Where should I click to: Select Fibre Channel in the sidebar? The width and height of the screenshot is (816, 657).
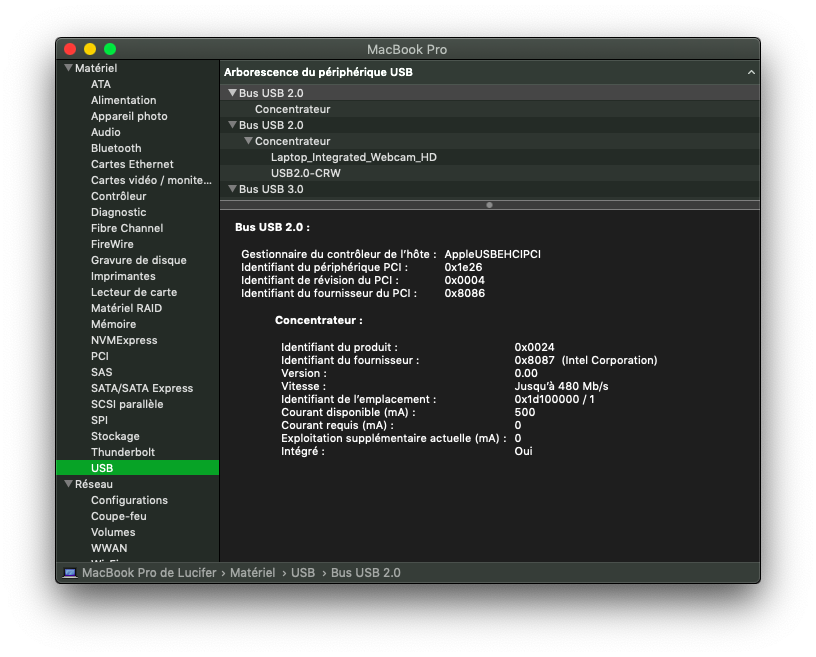point(127,228)
